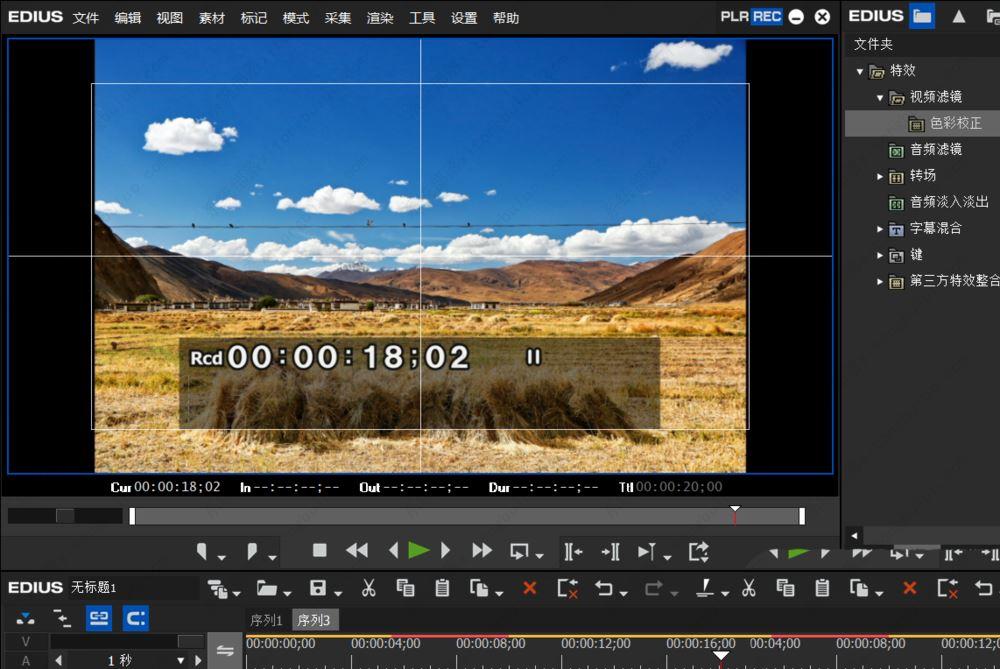1000x669 pixels.
Task: Toggle the A track patch
Action: pos(26,661)
